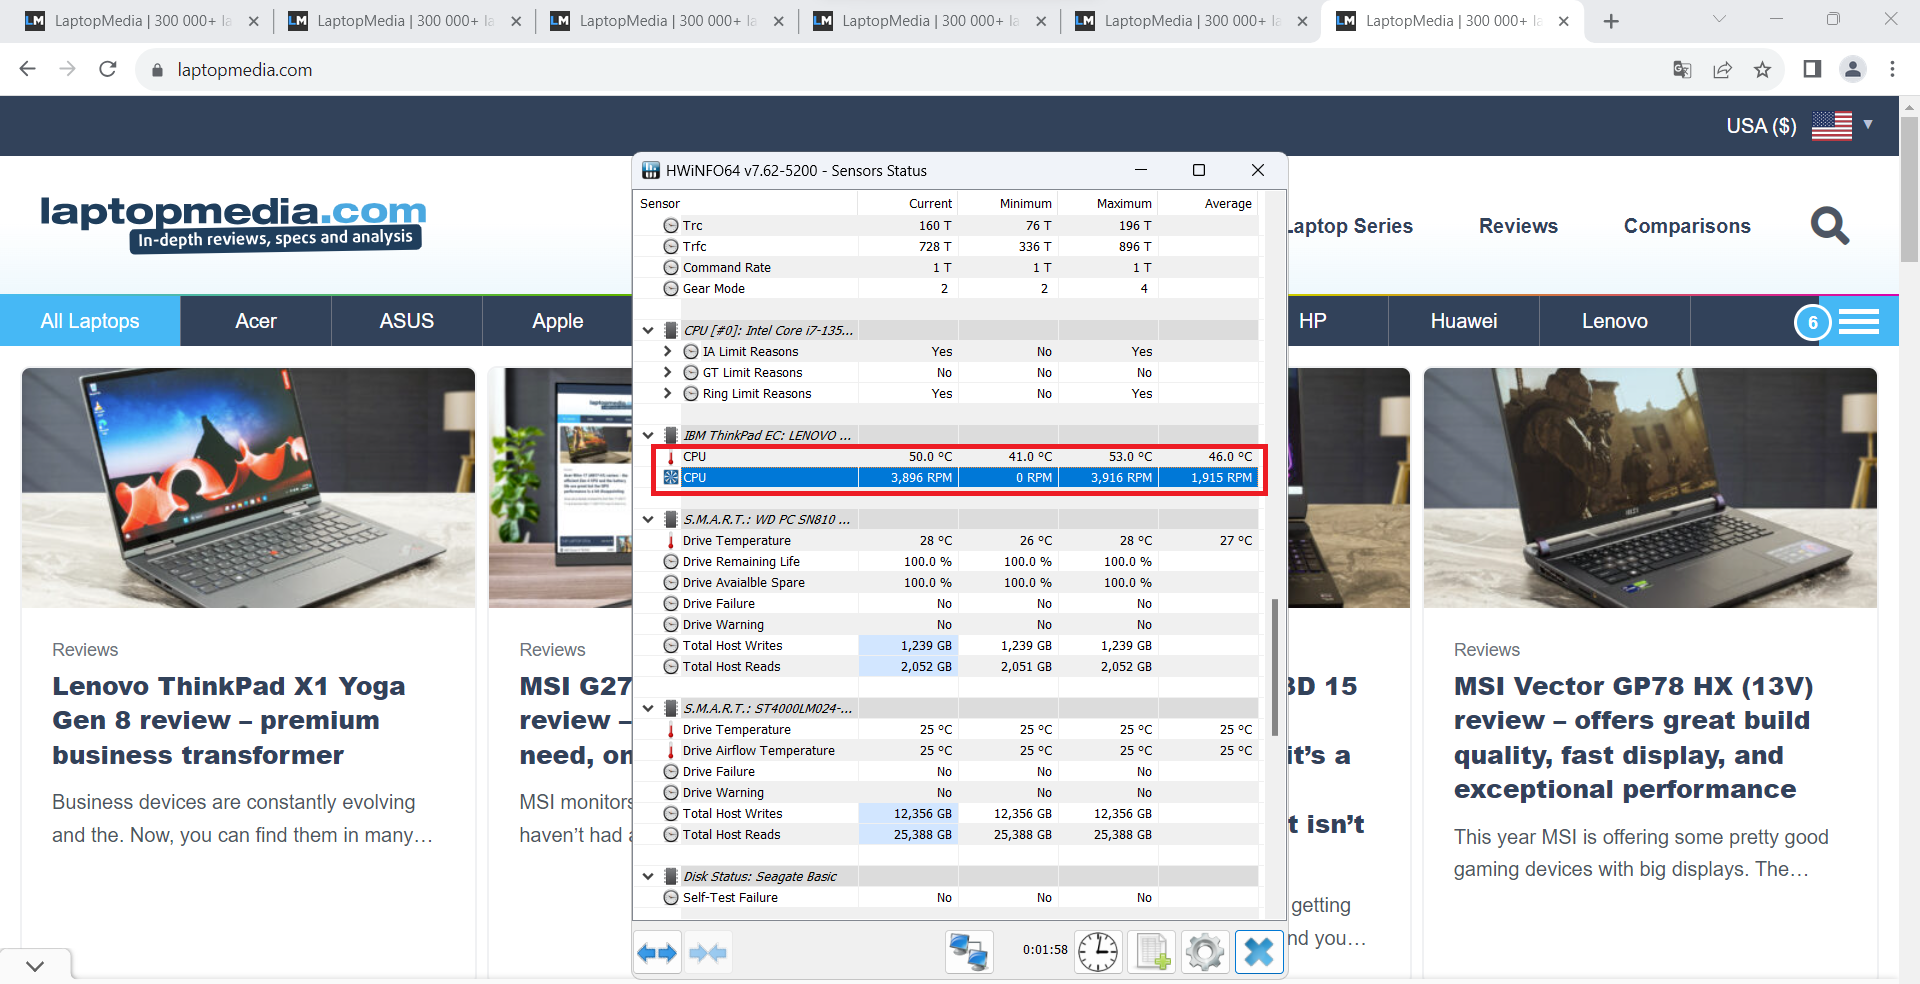Open HWiNFO sensor settings gear icon

pyautogui.click(x=1205, y=952)
